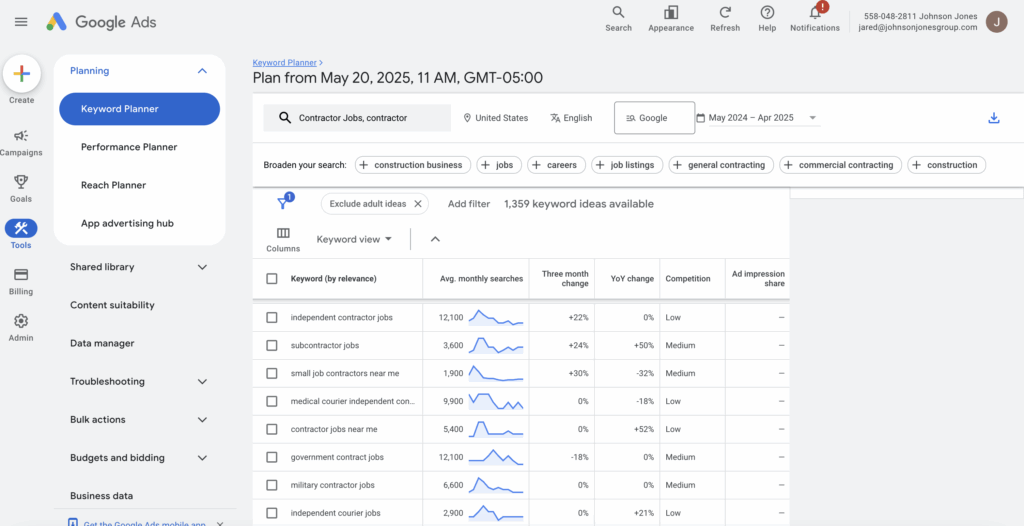This screenshot has height=526, width=1024.
Task: Open Data manager
Action: click(102, 343)
